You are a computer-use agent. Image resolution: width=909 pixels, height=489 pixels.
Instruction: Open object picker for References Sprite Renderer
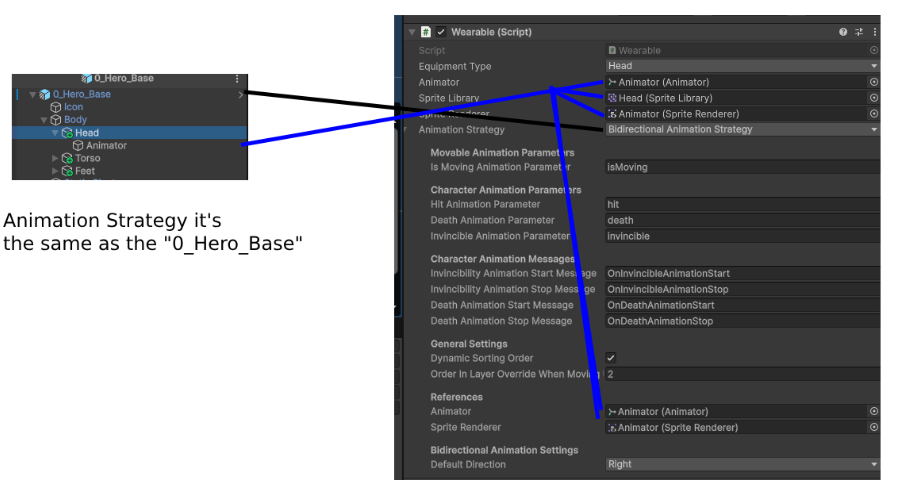873,427
